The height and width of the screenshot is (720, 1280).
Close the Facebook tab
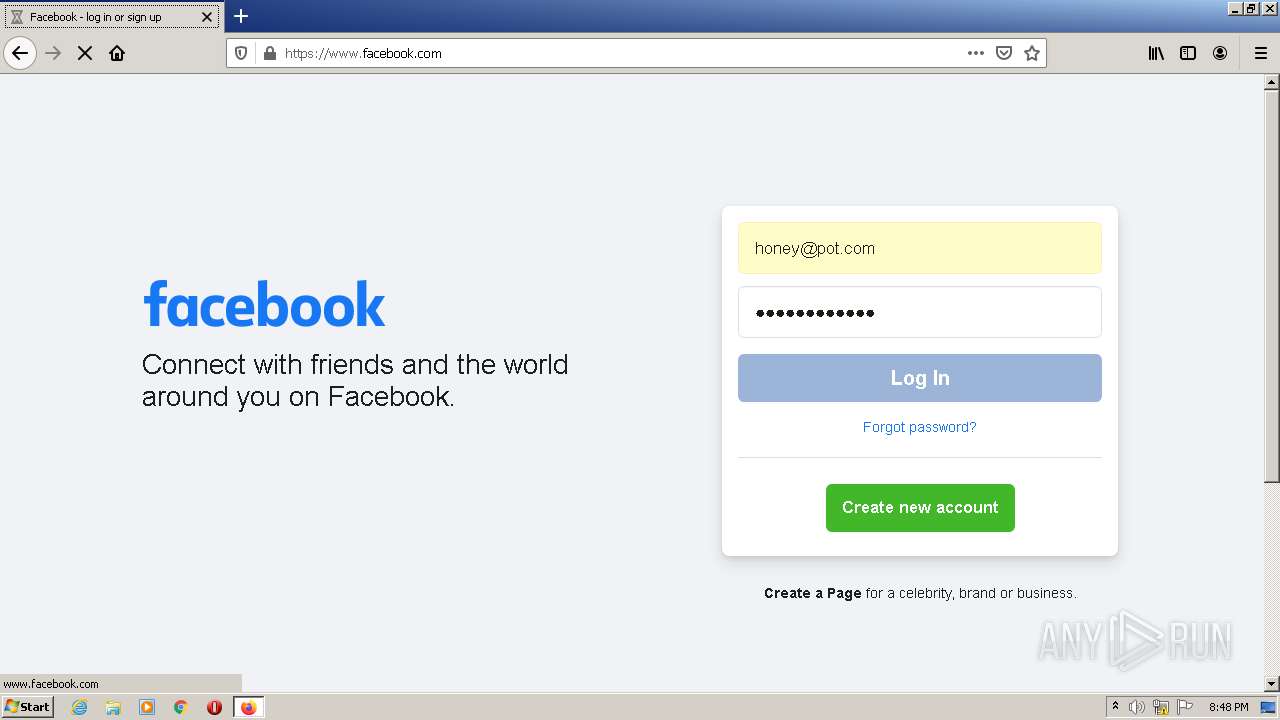(207, 17)
